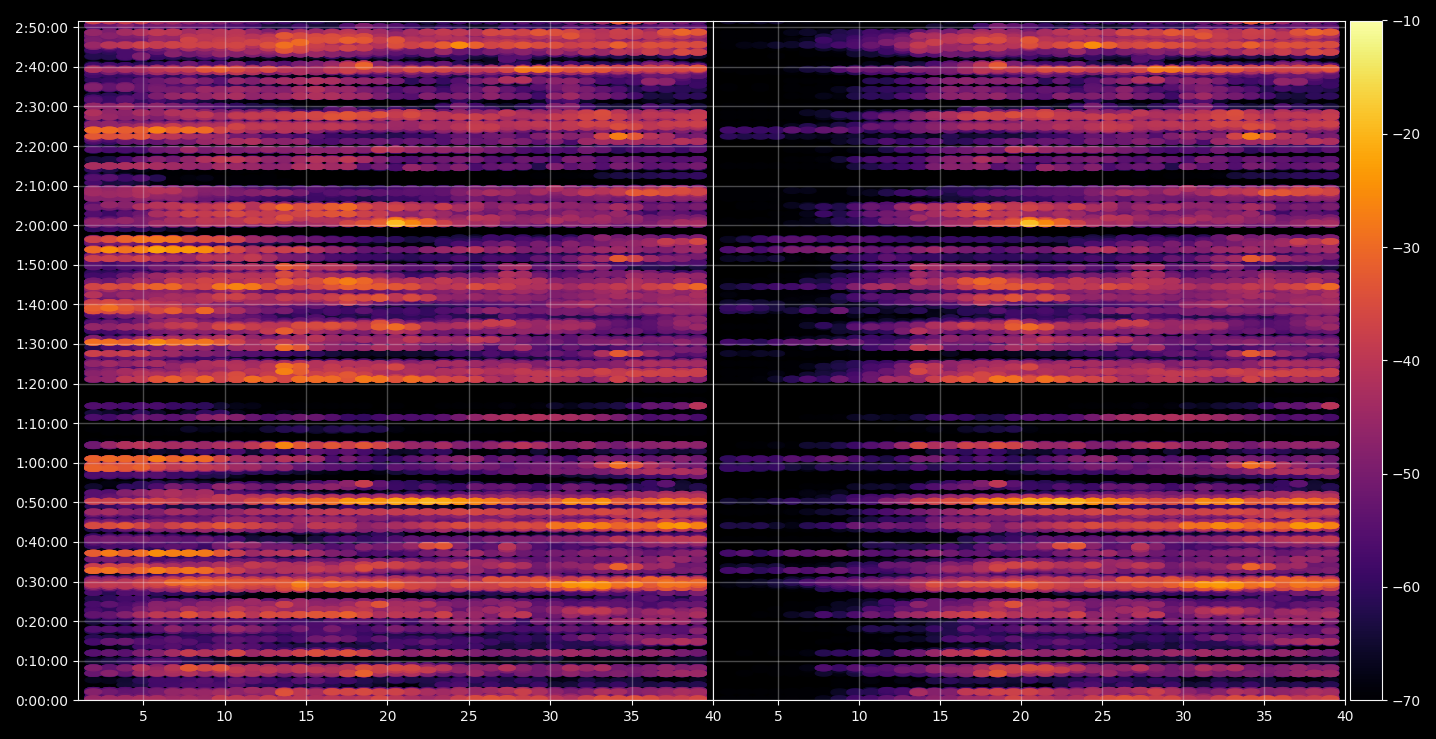Click the −30 colorbar tick label
1436x739 pixels.
coord(1406,248)
